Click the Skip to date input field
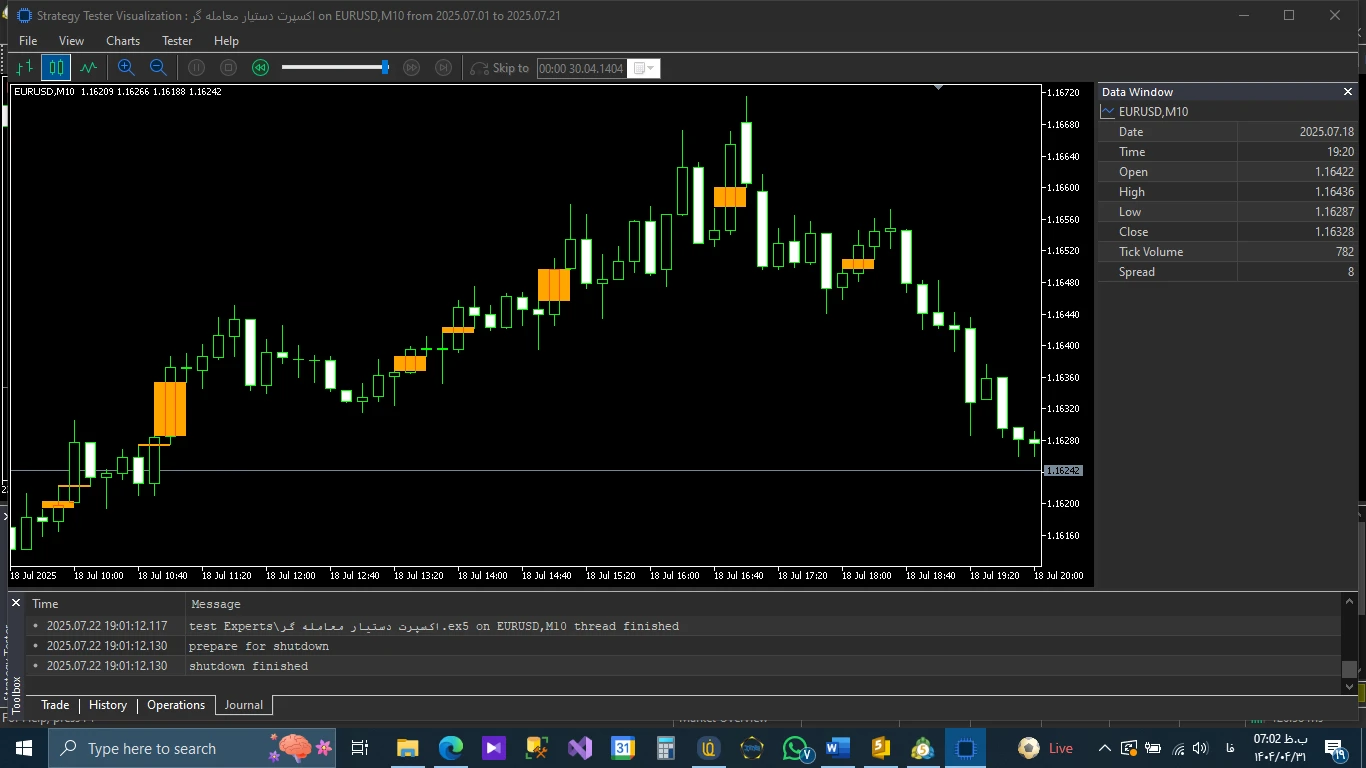 [582, 69]
